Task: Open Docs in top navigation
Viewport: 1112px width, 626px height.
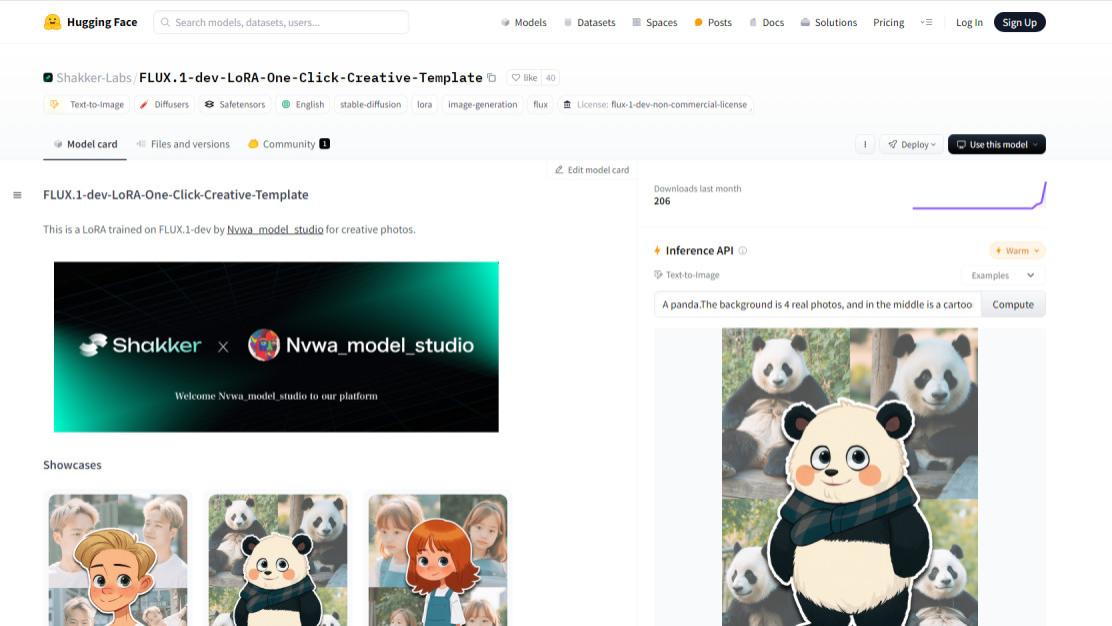Action: coord(767,22)
